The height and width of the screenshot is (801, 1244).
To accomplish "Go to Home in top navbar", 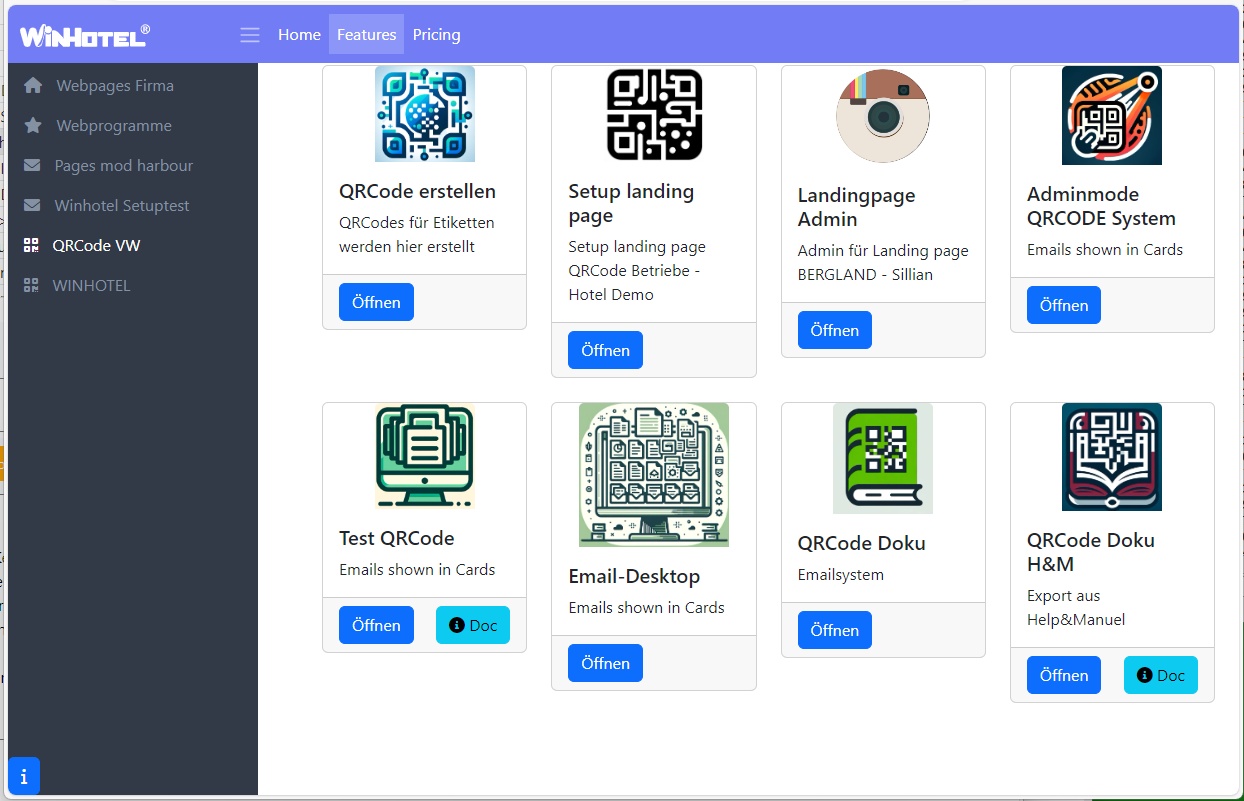I will (299, 35).
